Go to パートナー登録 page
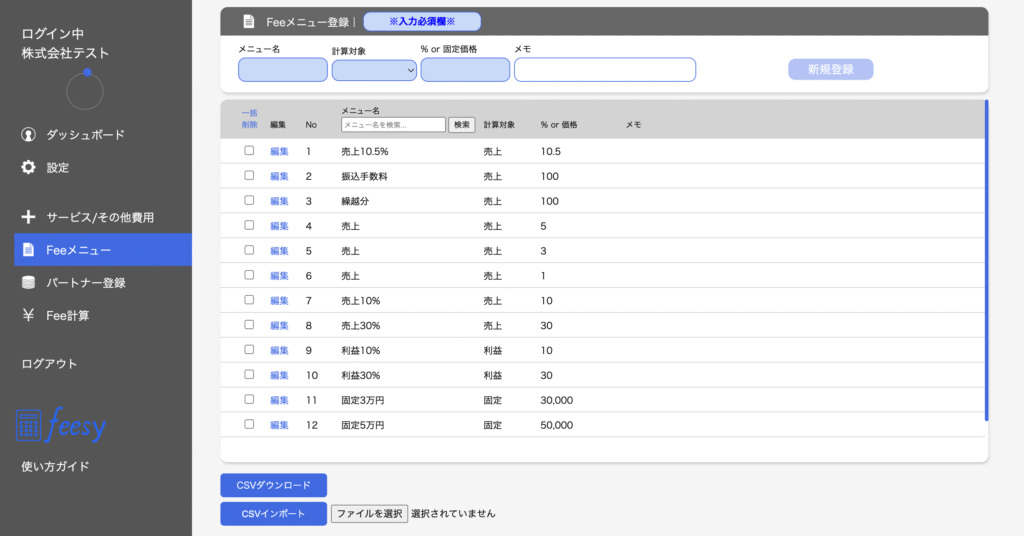 86,283
